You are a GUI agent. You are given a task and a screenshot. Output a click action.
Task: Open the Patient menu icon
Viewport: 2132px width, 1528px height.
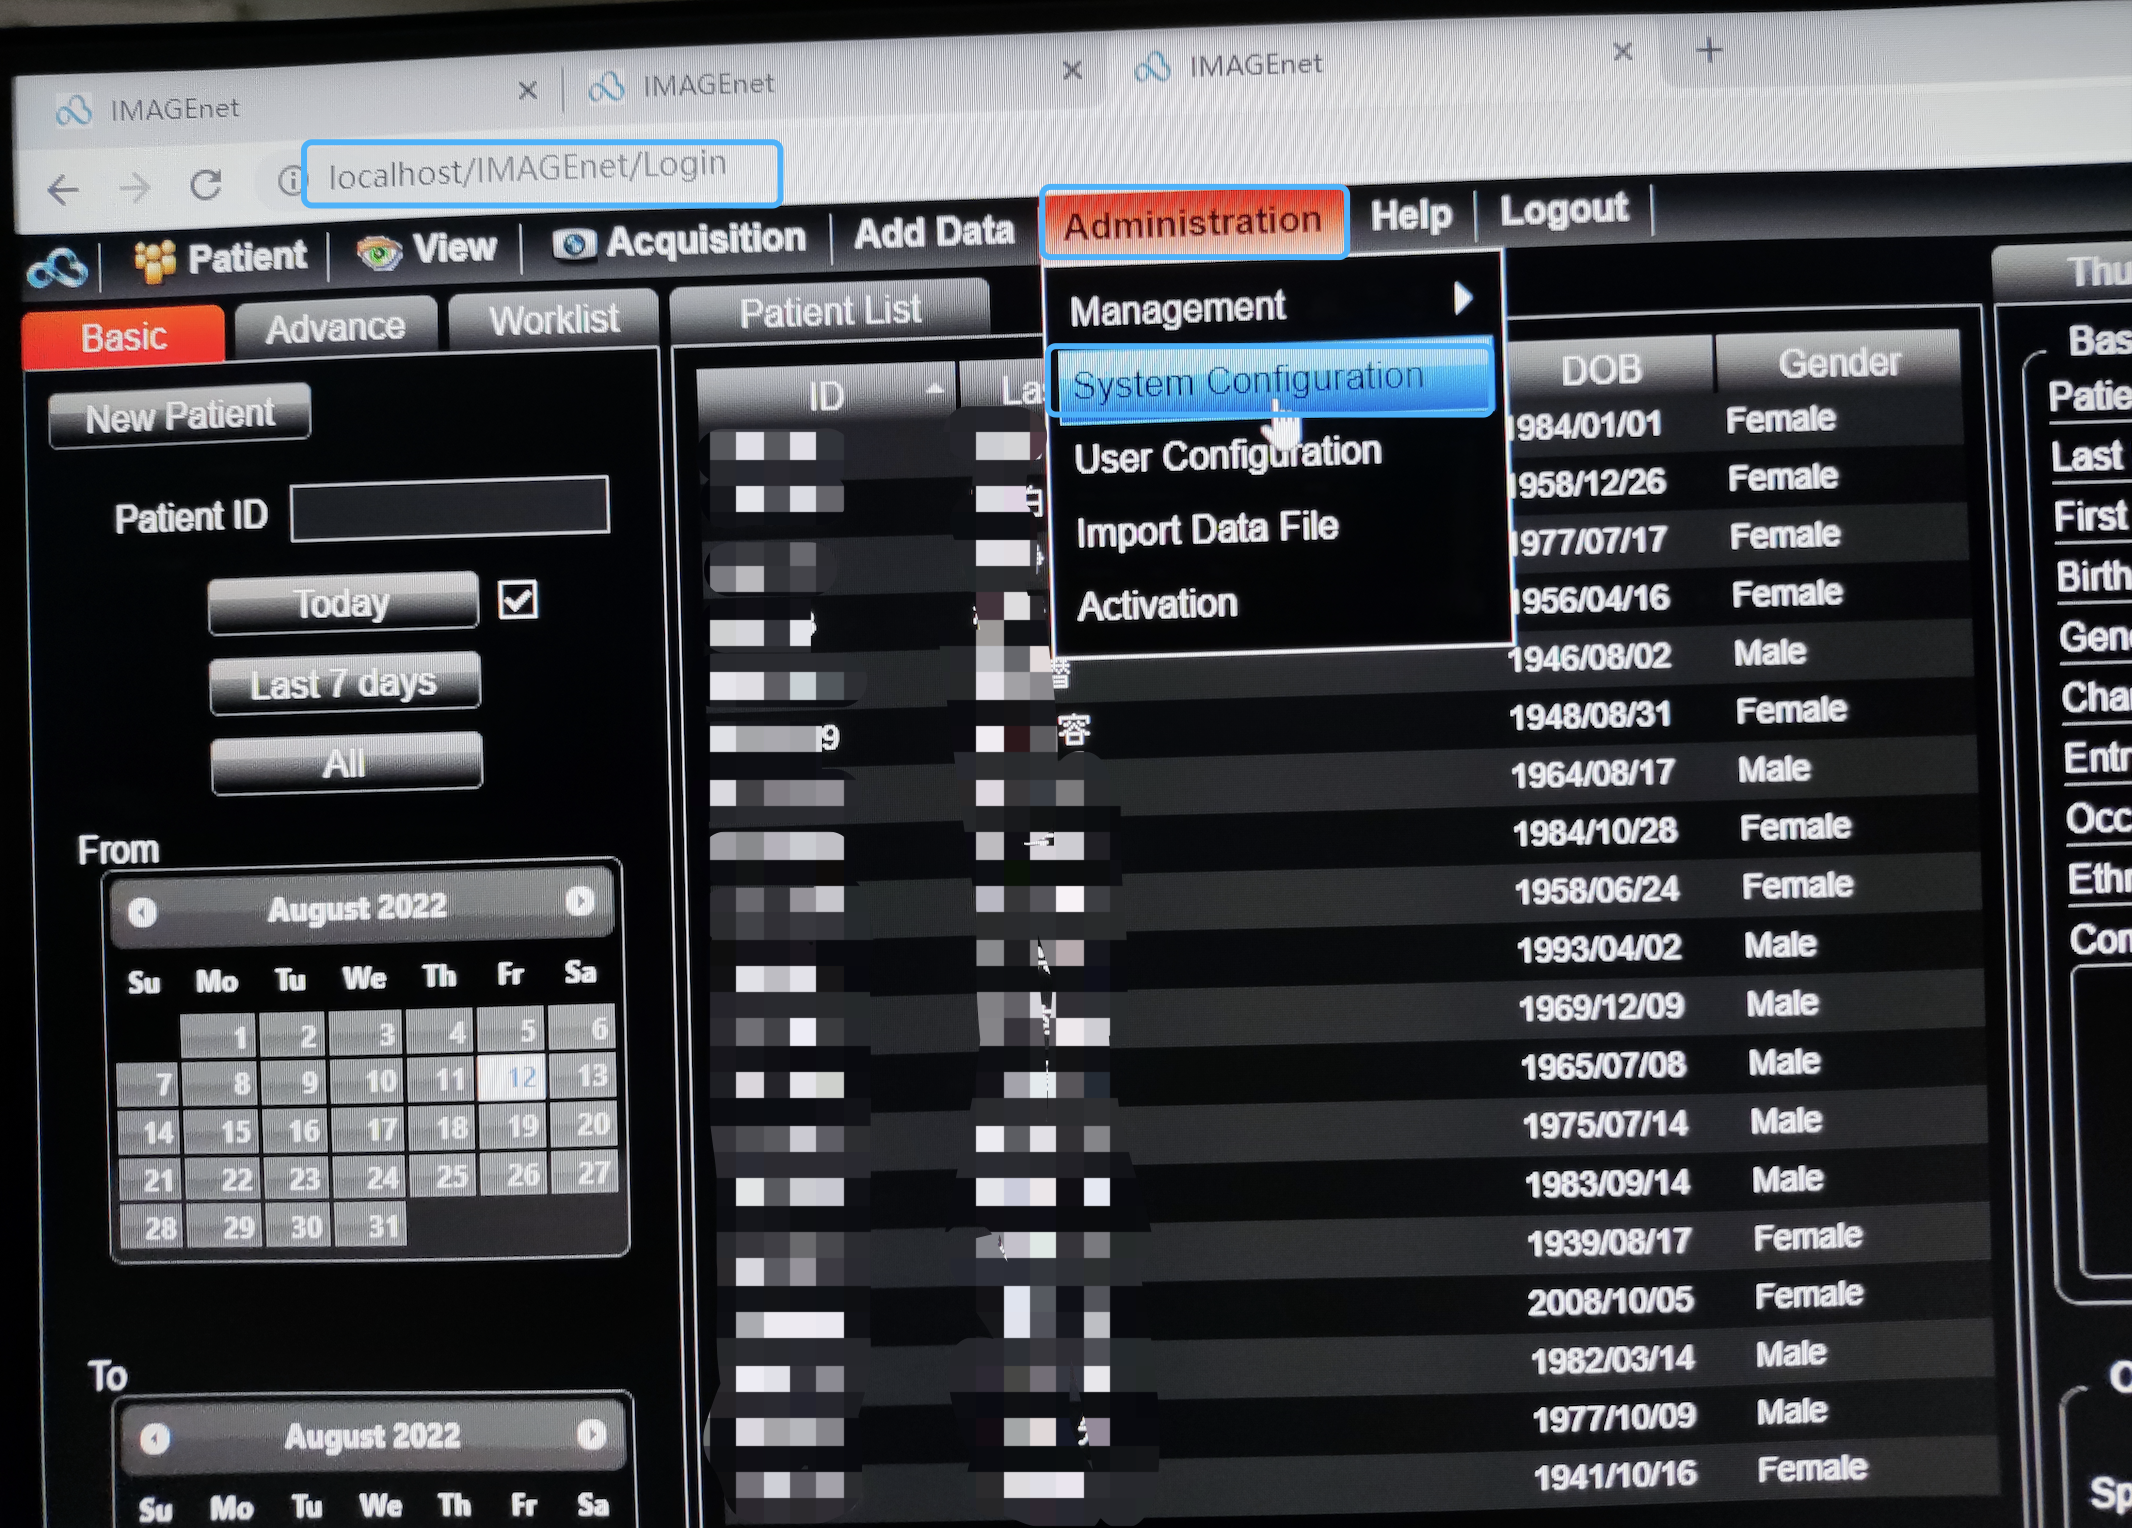(155, 261)
